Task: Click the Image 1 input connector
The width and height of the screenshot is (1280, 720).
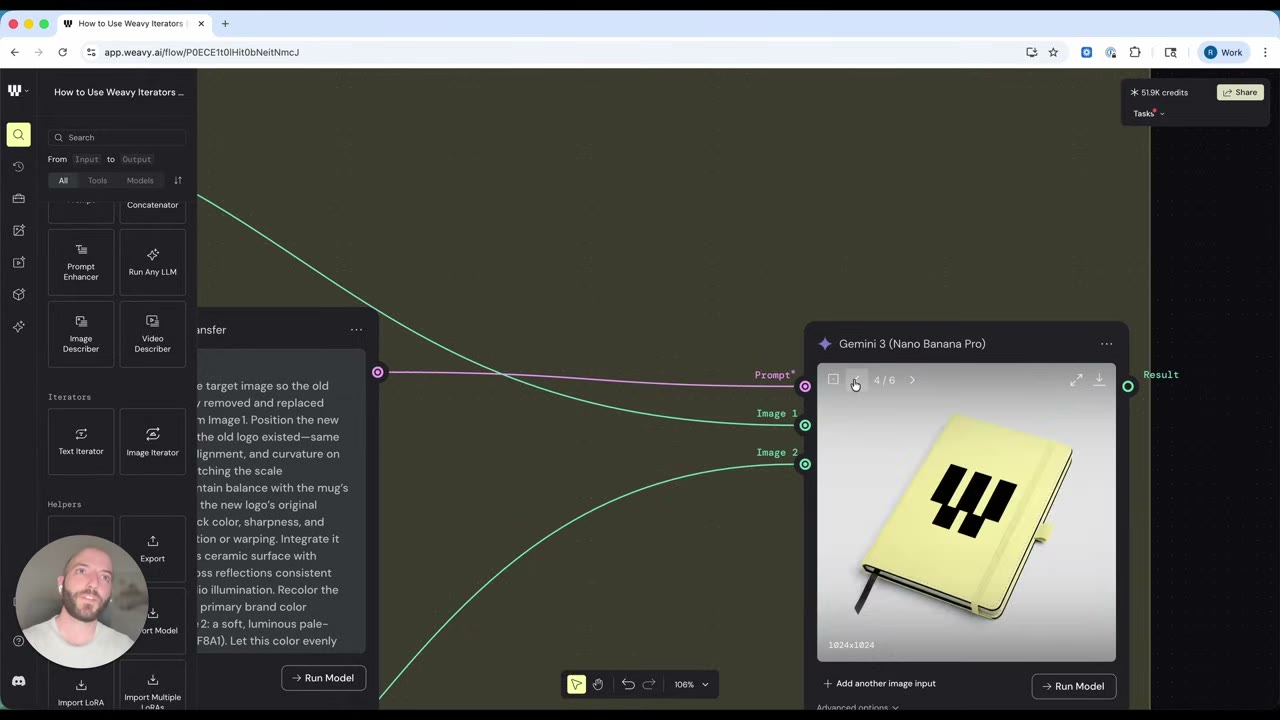Action: click(x=805, y=425)
